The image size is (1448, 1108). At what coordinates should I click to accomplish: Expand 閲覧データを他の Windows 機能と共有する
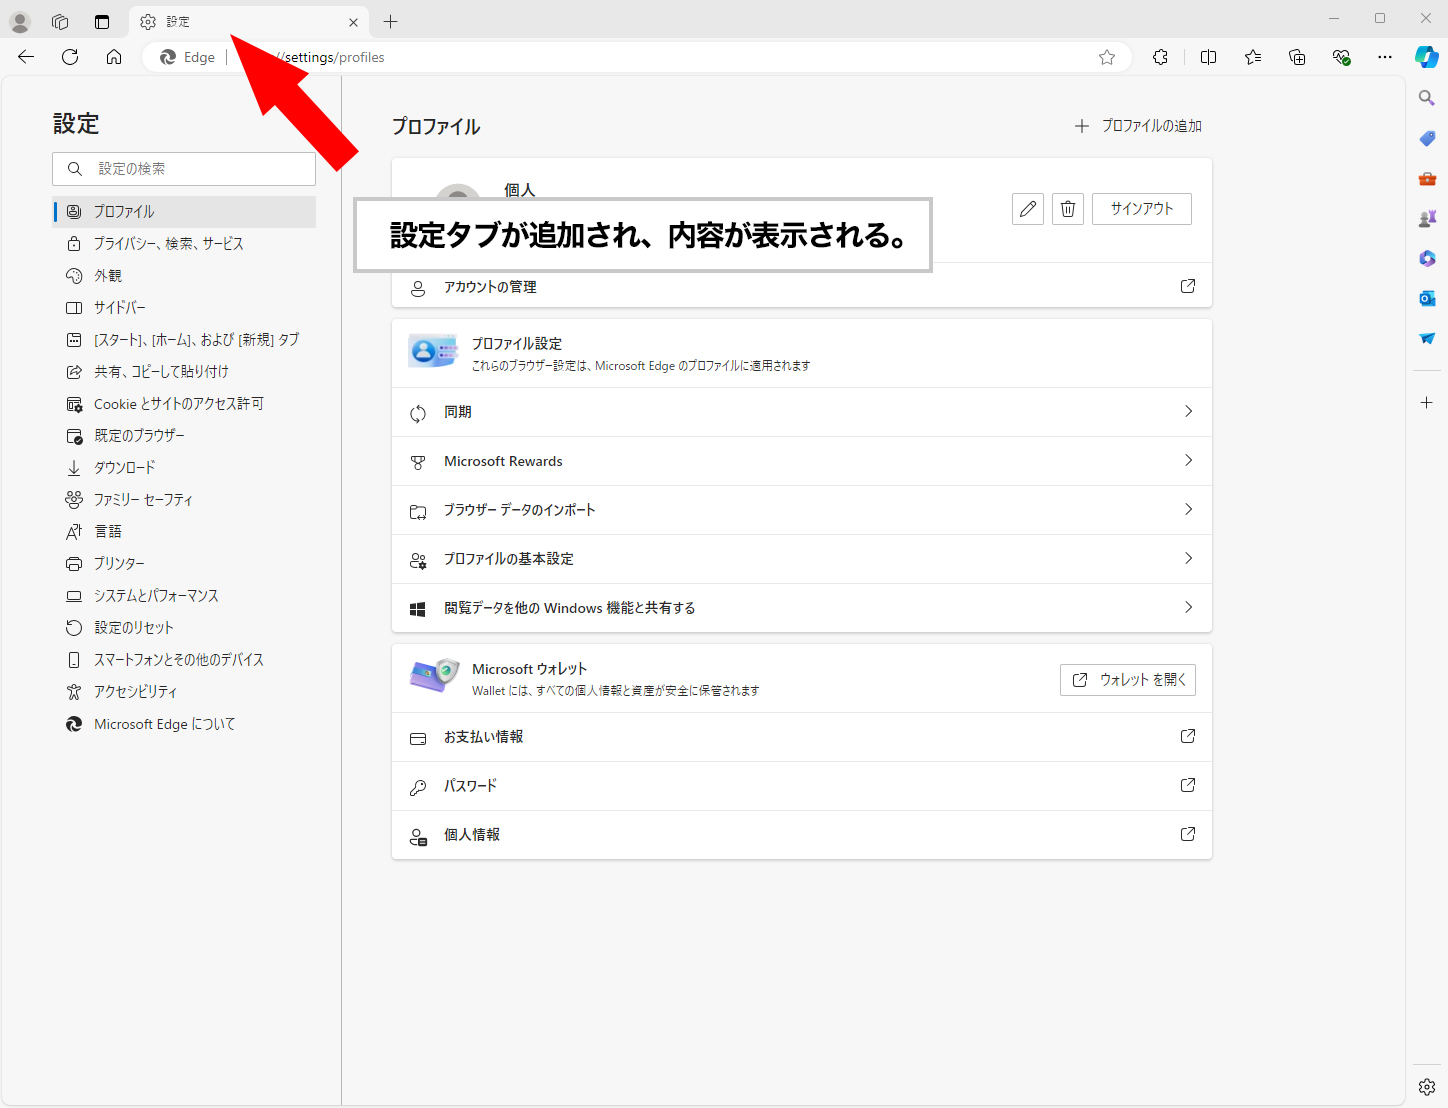pyautogui.click(x=802, y=608)
